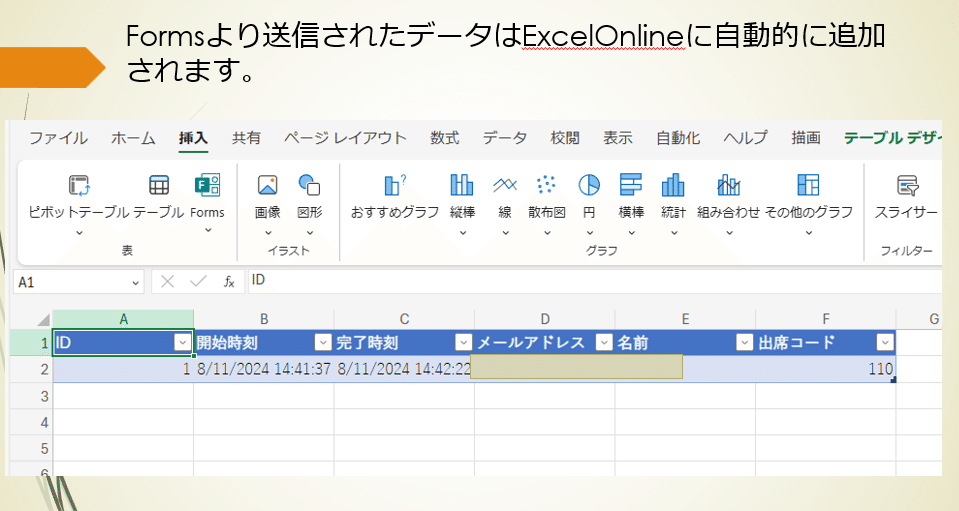Click the 出席コード cell containing 110
Screen dimensions: 959x511
826,369
